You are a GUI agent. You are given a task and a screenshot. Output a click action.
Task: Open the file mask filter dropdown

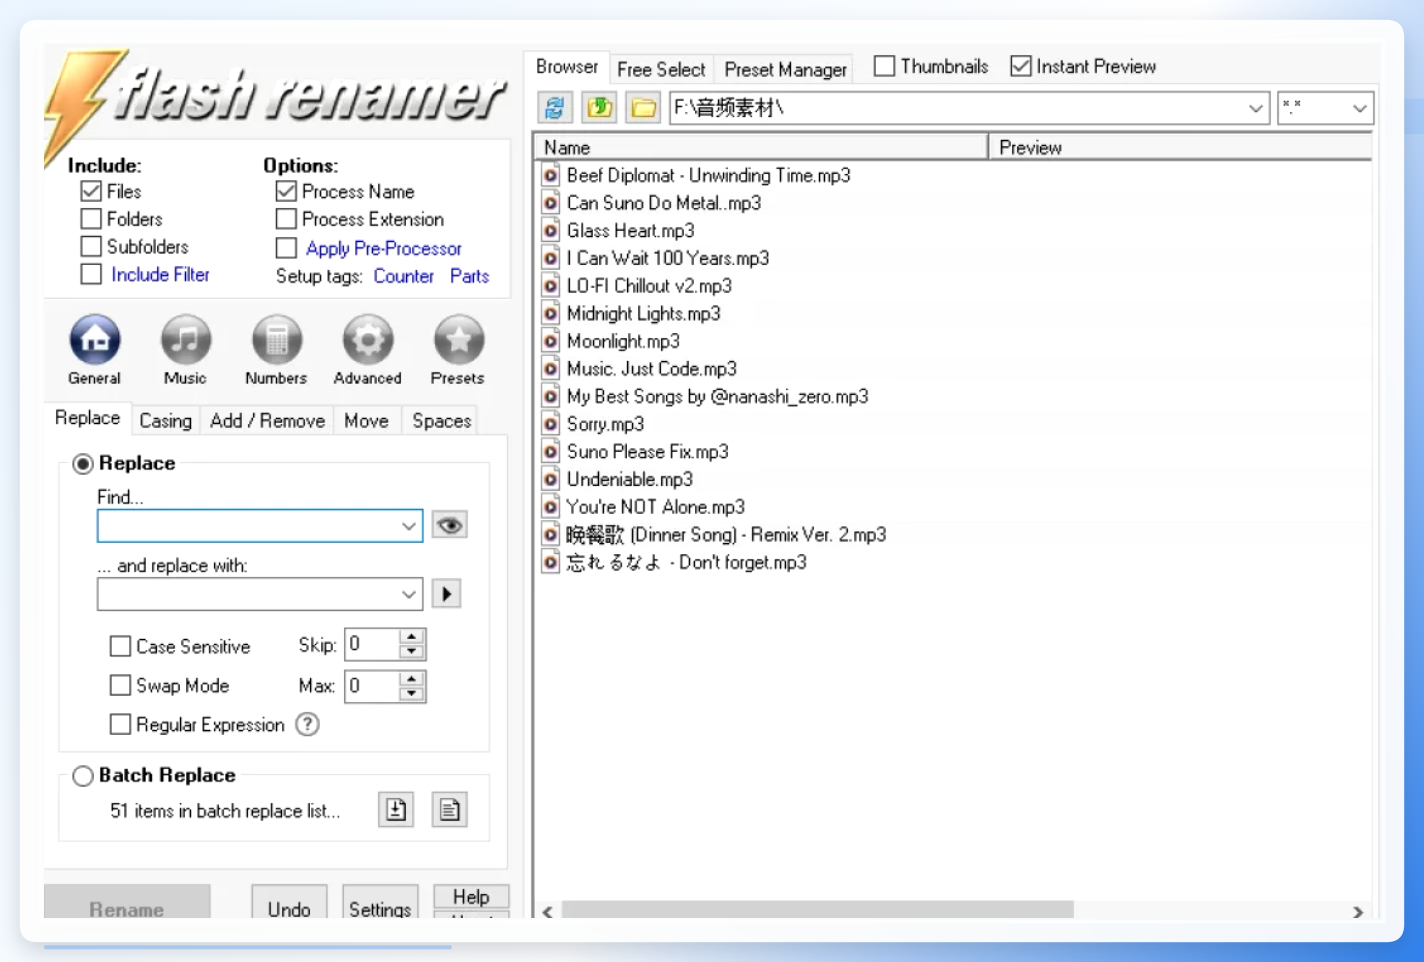1360,108
